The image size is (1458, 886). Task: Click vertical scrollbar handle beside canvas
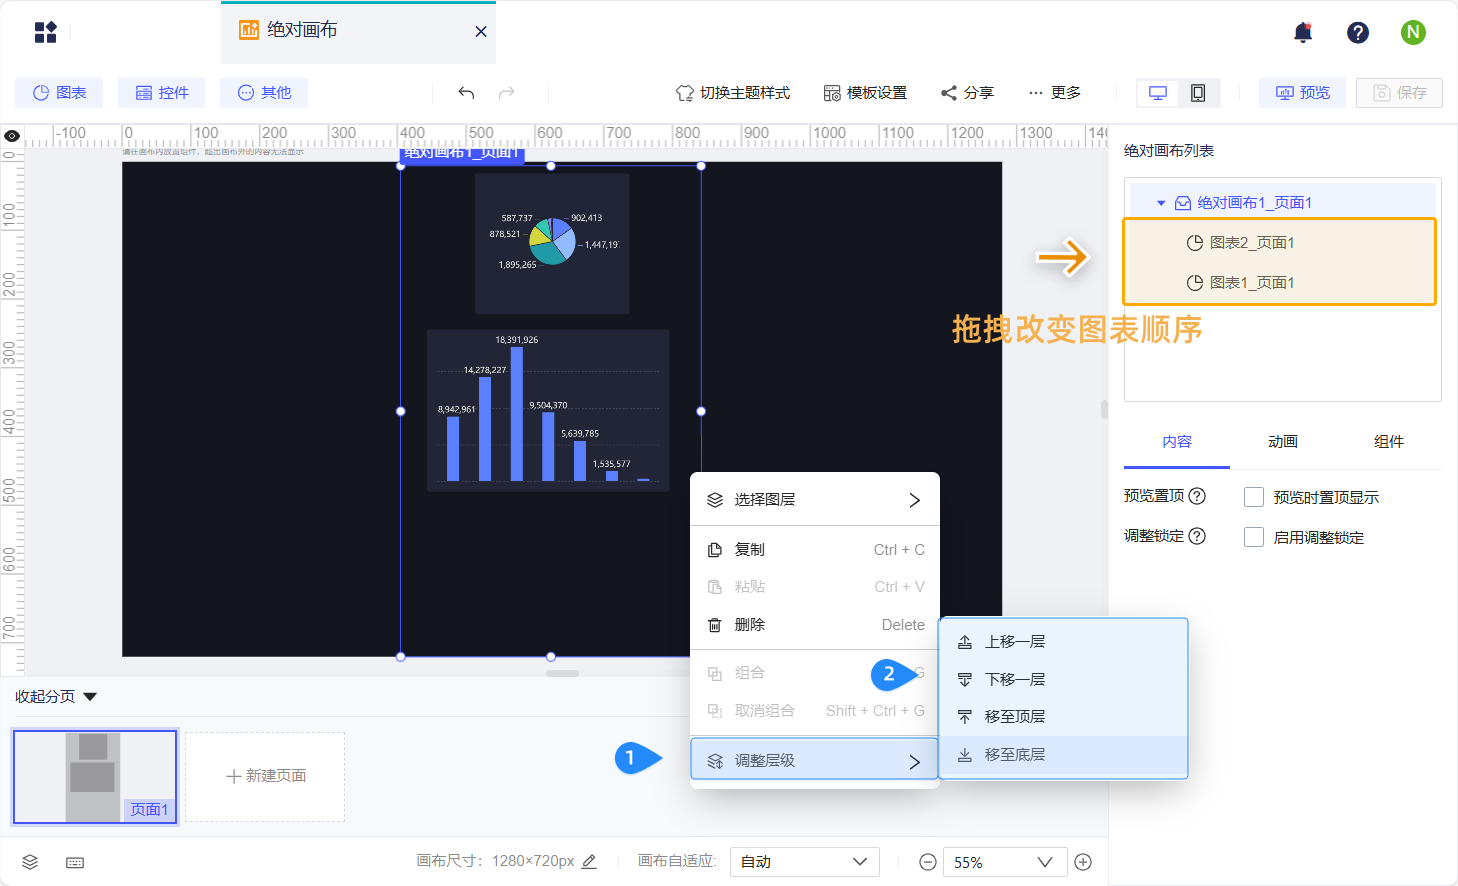[1104, 409]
